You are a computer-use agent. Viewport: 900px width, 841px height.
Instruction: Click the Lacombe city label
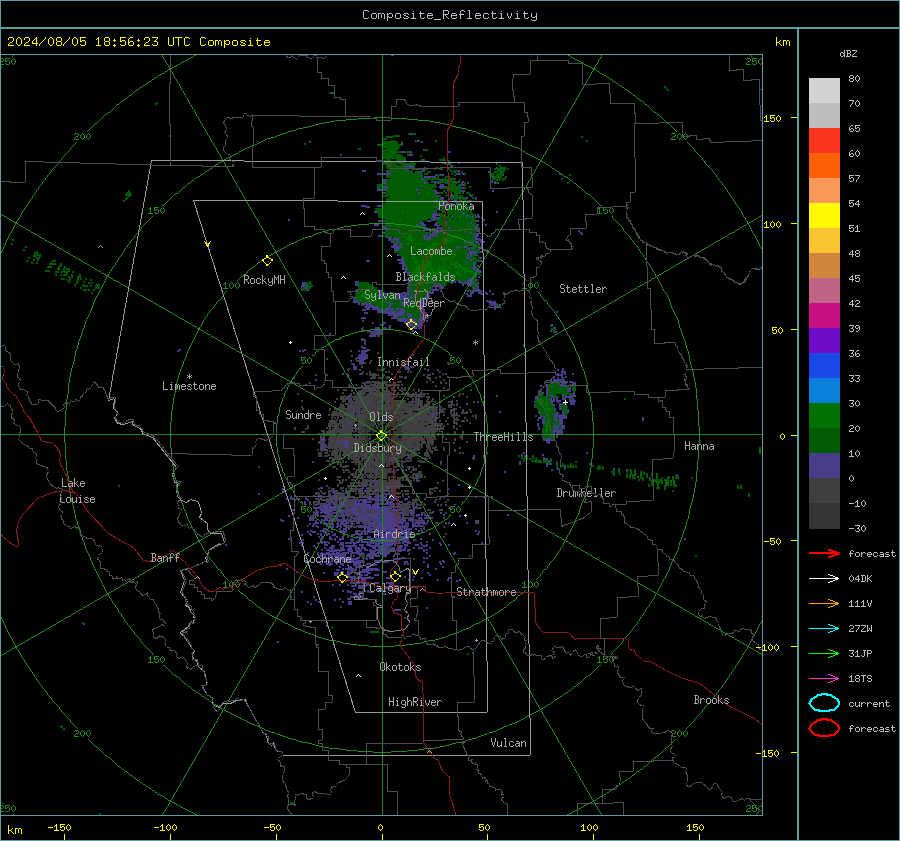(431, 251)
